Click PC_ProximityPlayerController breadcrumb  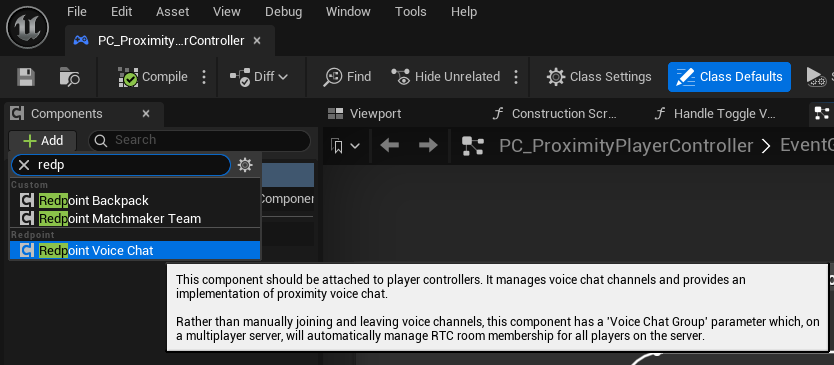626,146
